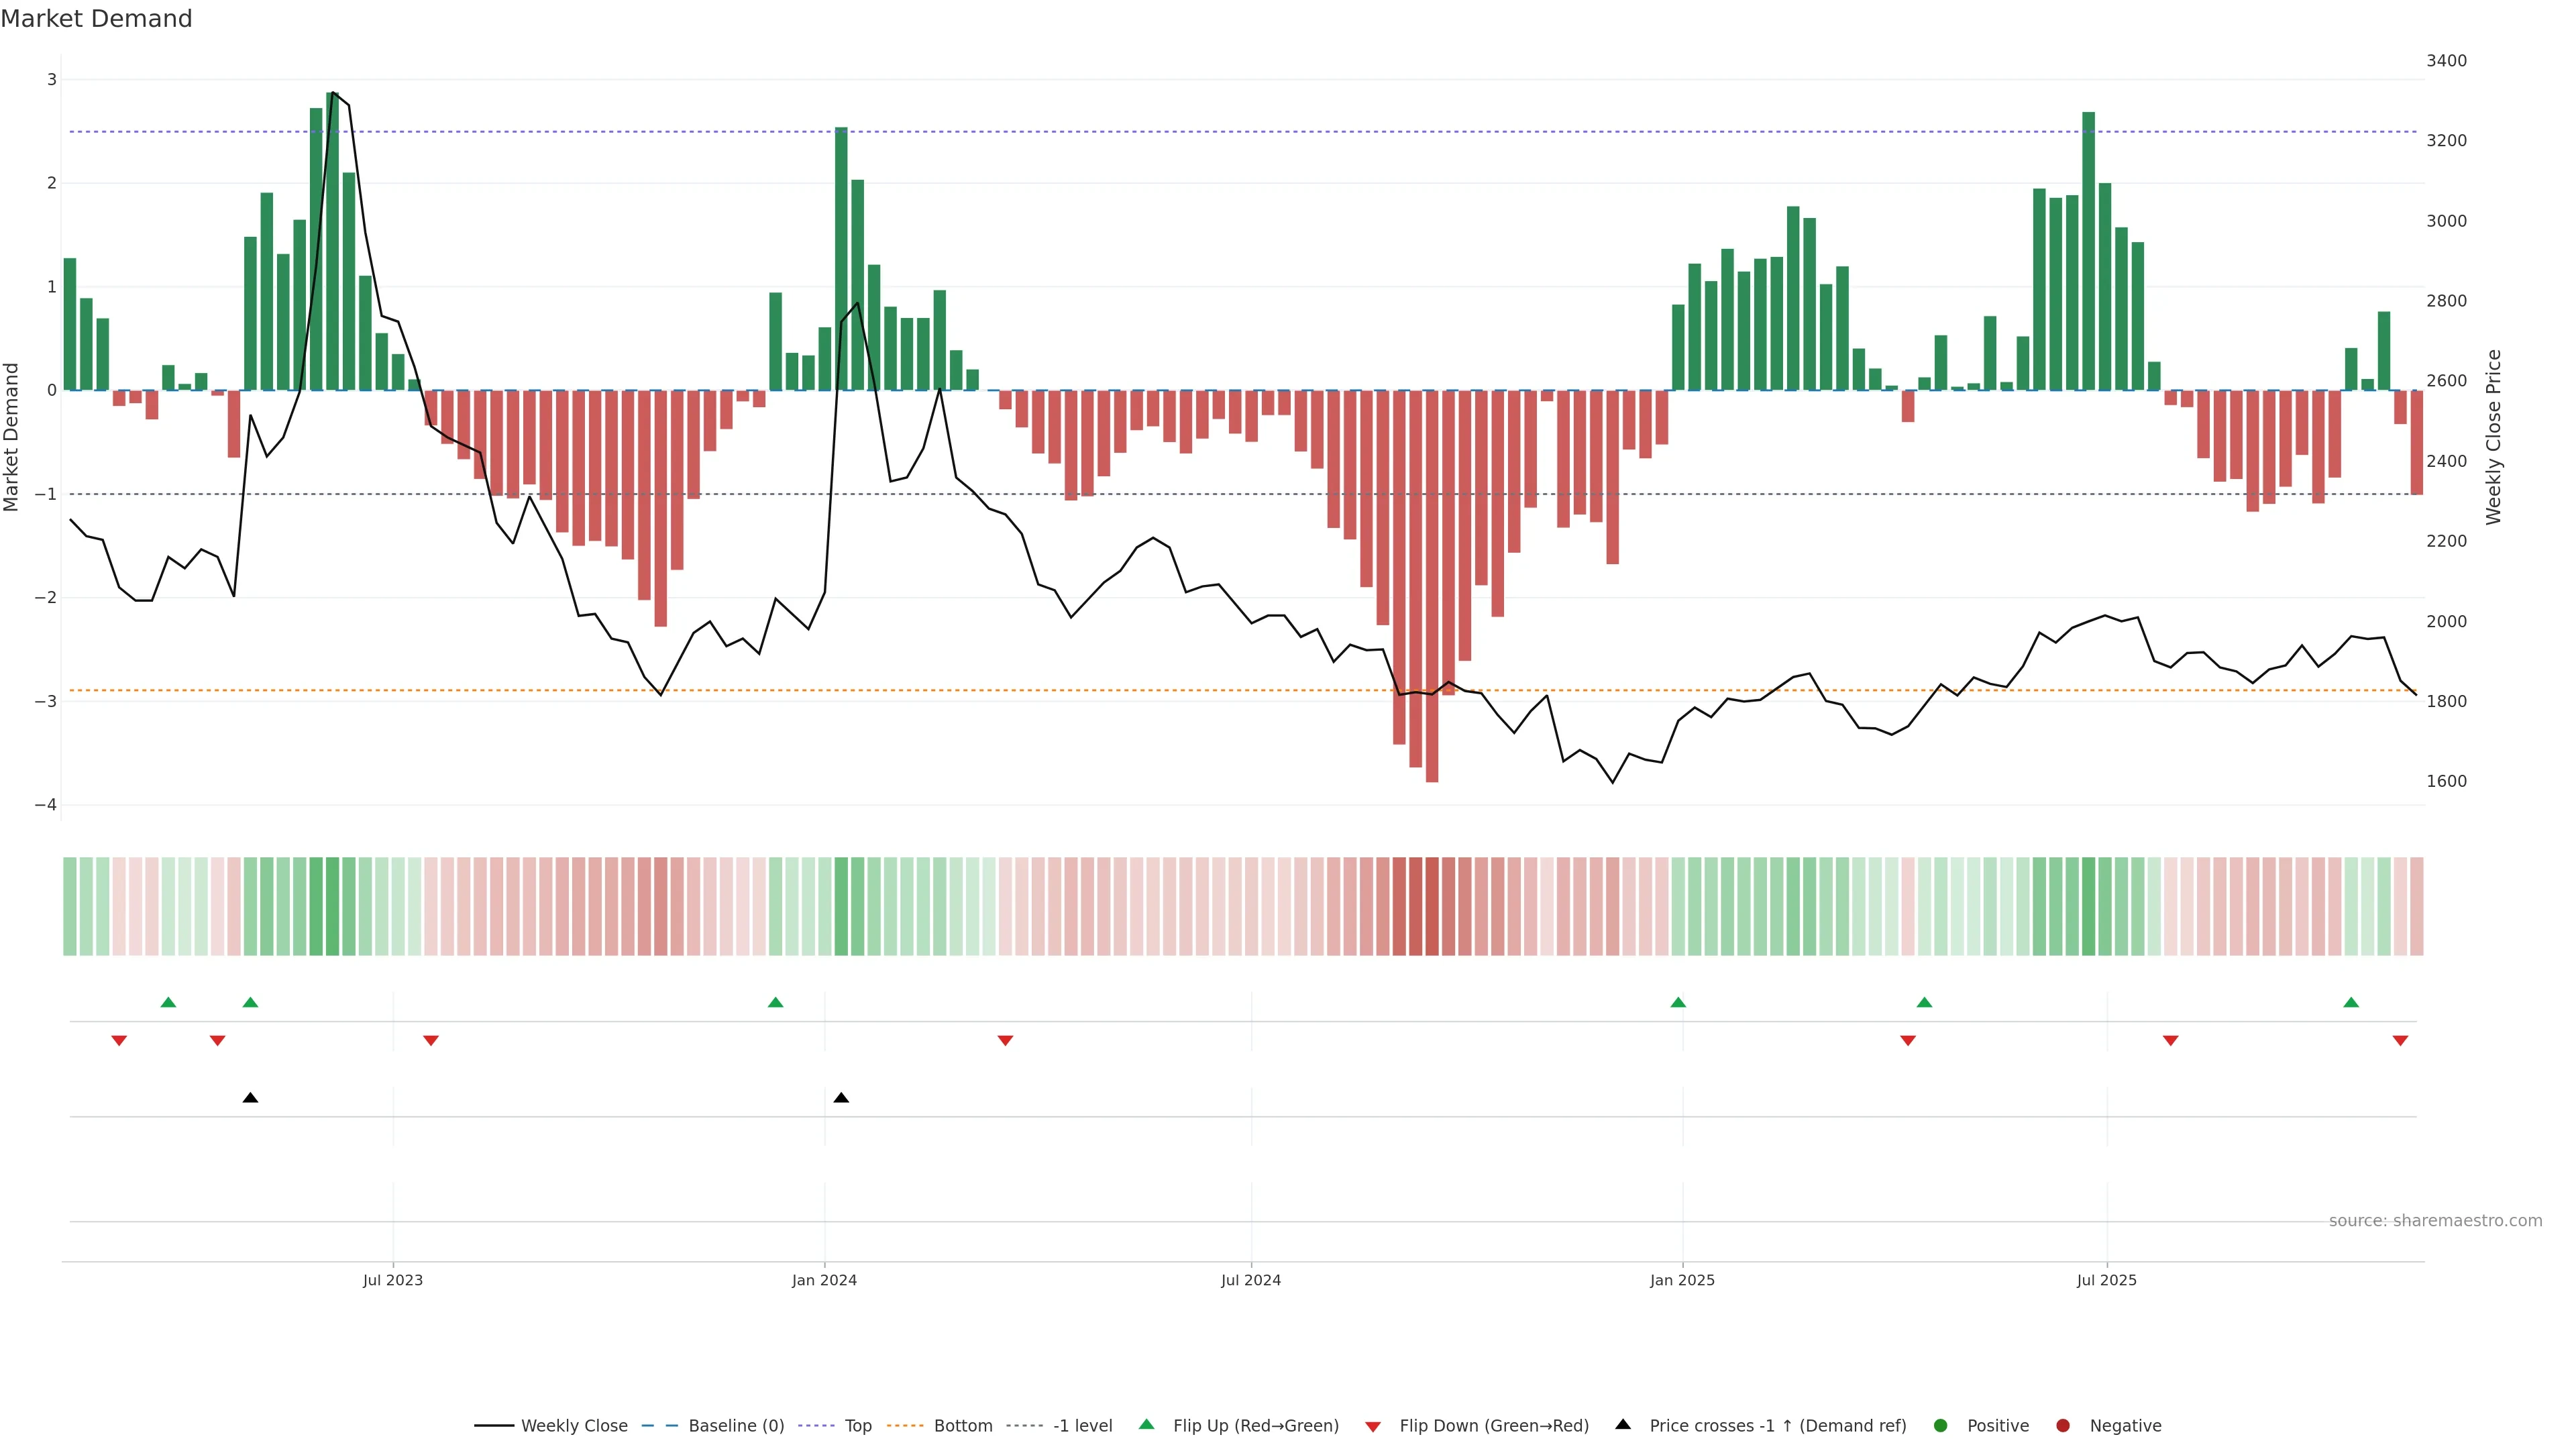Click the Weekly Close Price axis title
Screen dimensions: 2576x1449
point(2493,437)
